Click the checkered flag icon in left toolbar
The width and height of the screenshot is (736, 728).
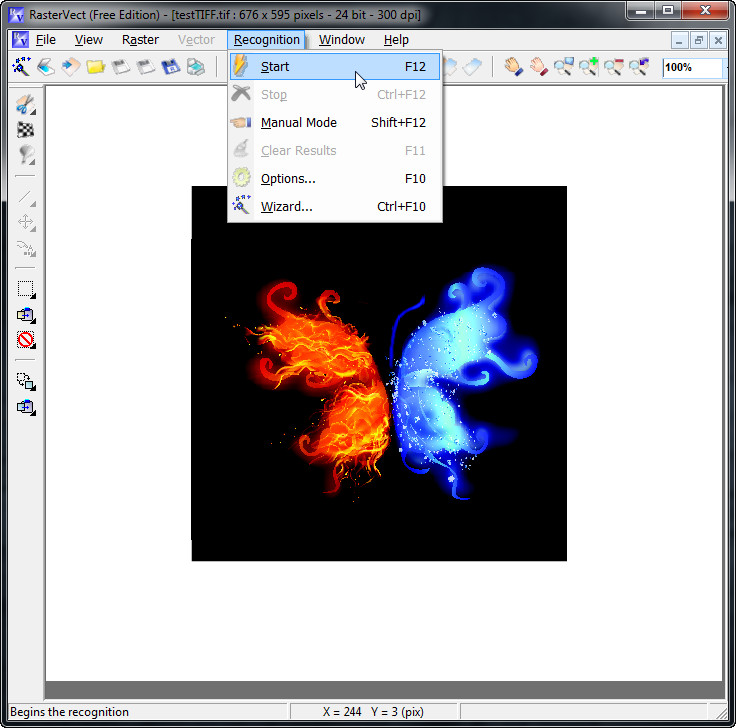click(x=25, y=130)
